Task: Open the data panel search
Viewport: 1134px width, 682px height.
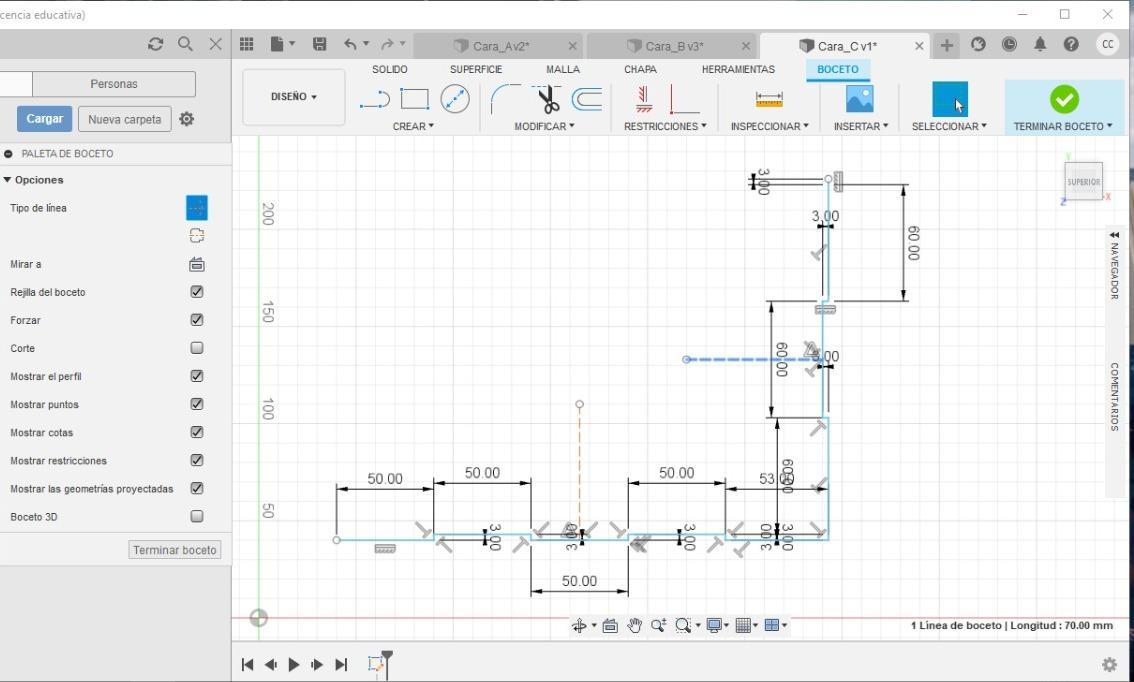Action: click(185, 44)
